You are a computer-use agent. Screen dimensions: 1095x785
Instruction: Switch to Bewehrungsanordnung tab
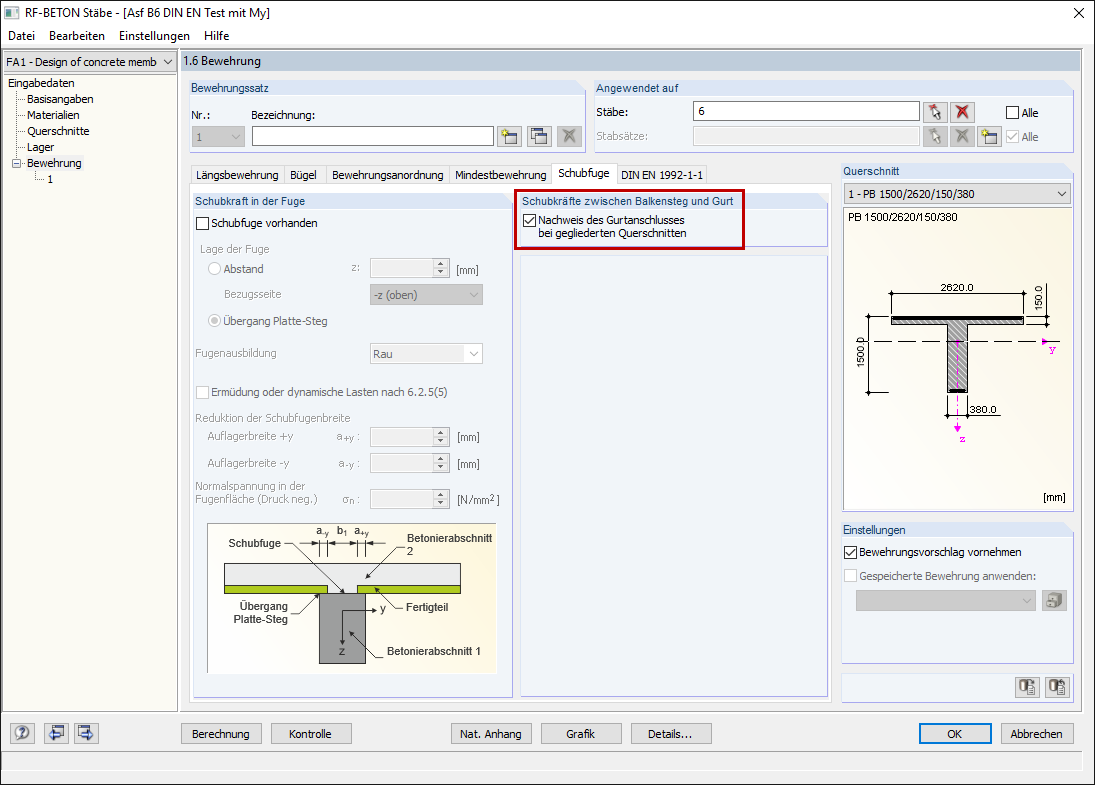click(x=388, y=175)
